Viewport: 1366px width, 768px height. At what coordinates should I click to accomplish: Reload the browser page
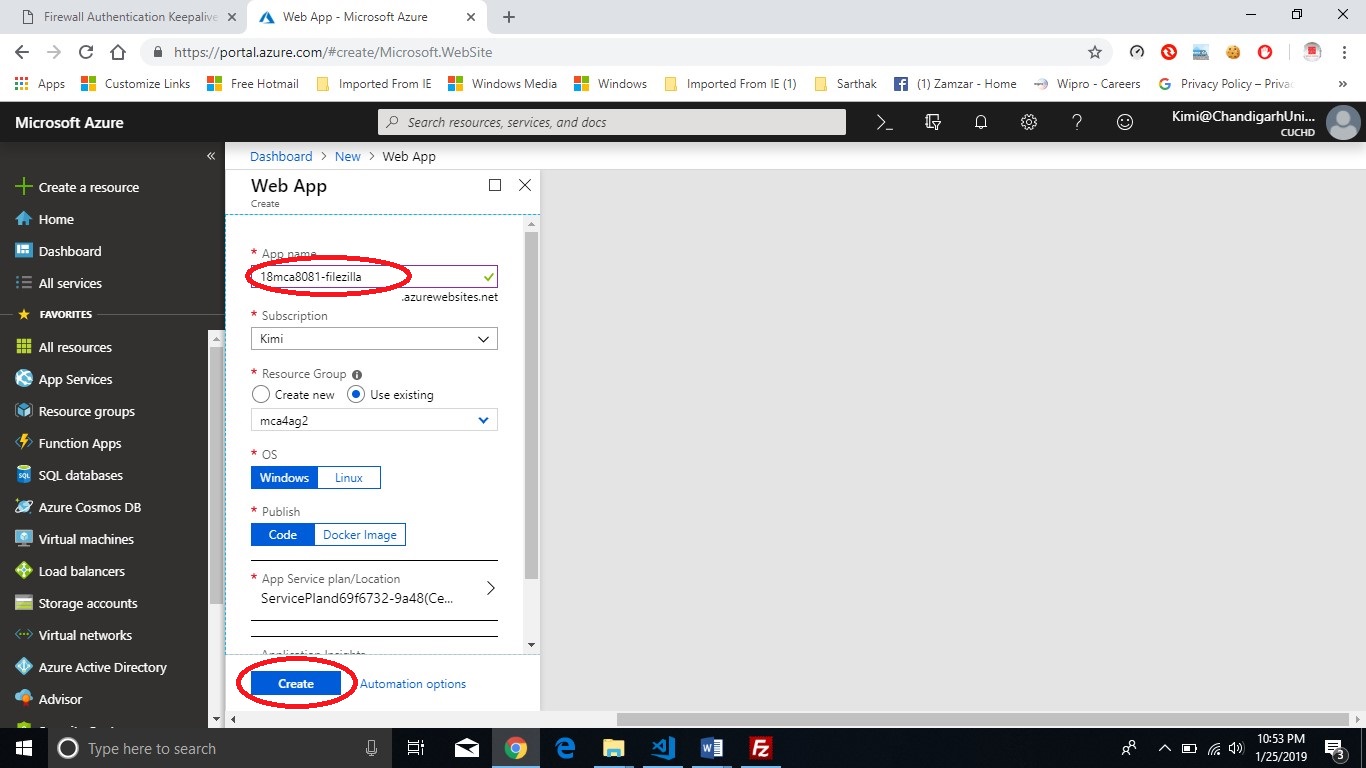(x=86, y=52)
